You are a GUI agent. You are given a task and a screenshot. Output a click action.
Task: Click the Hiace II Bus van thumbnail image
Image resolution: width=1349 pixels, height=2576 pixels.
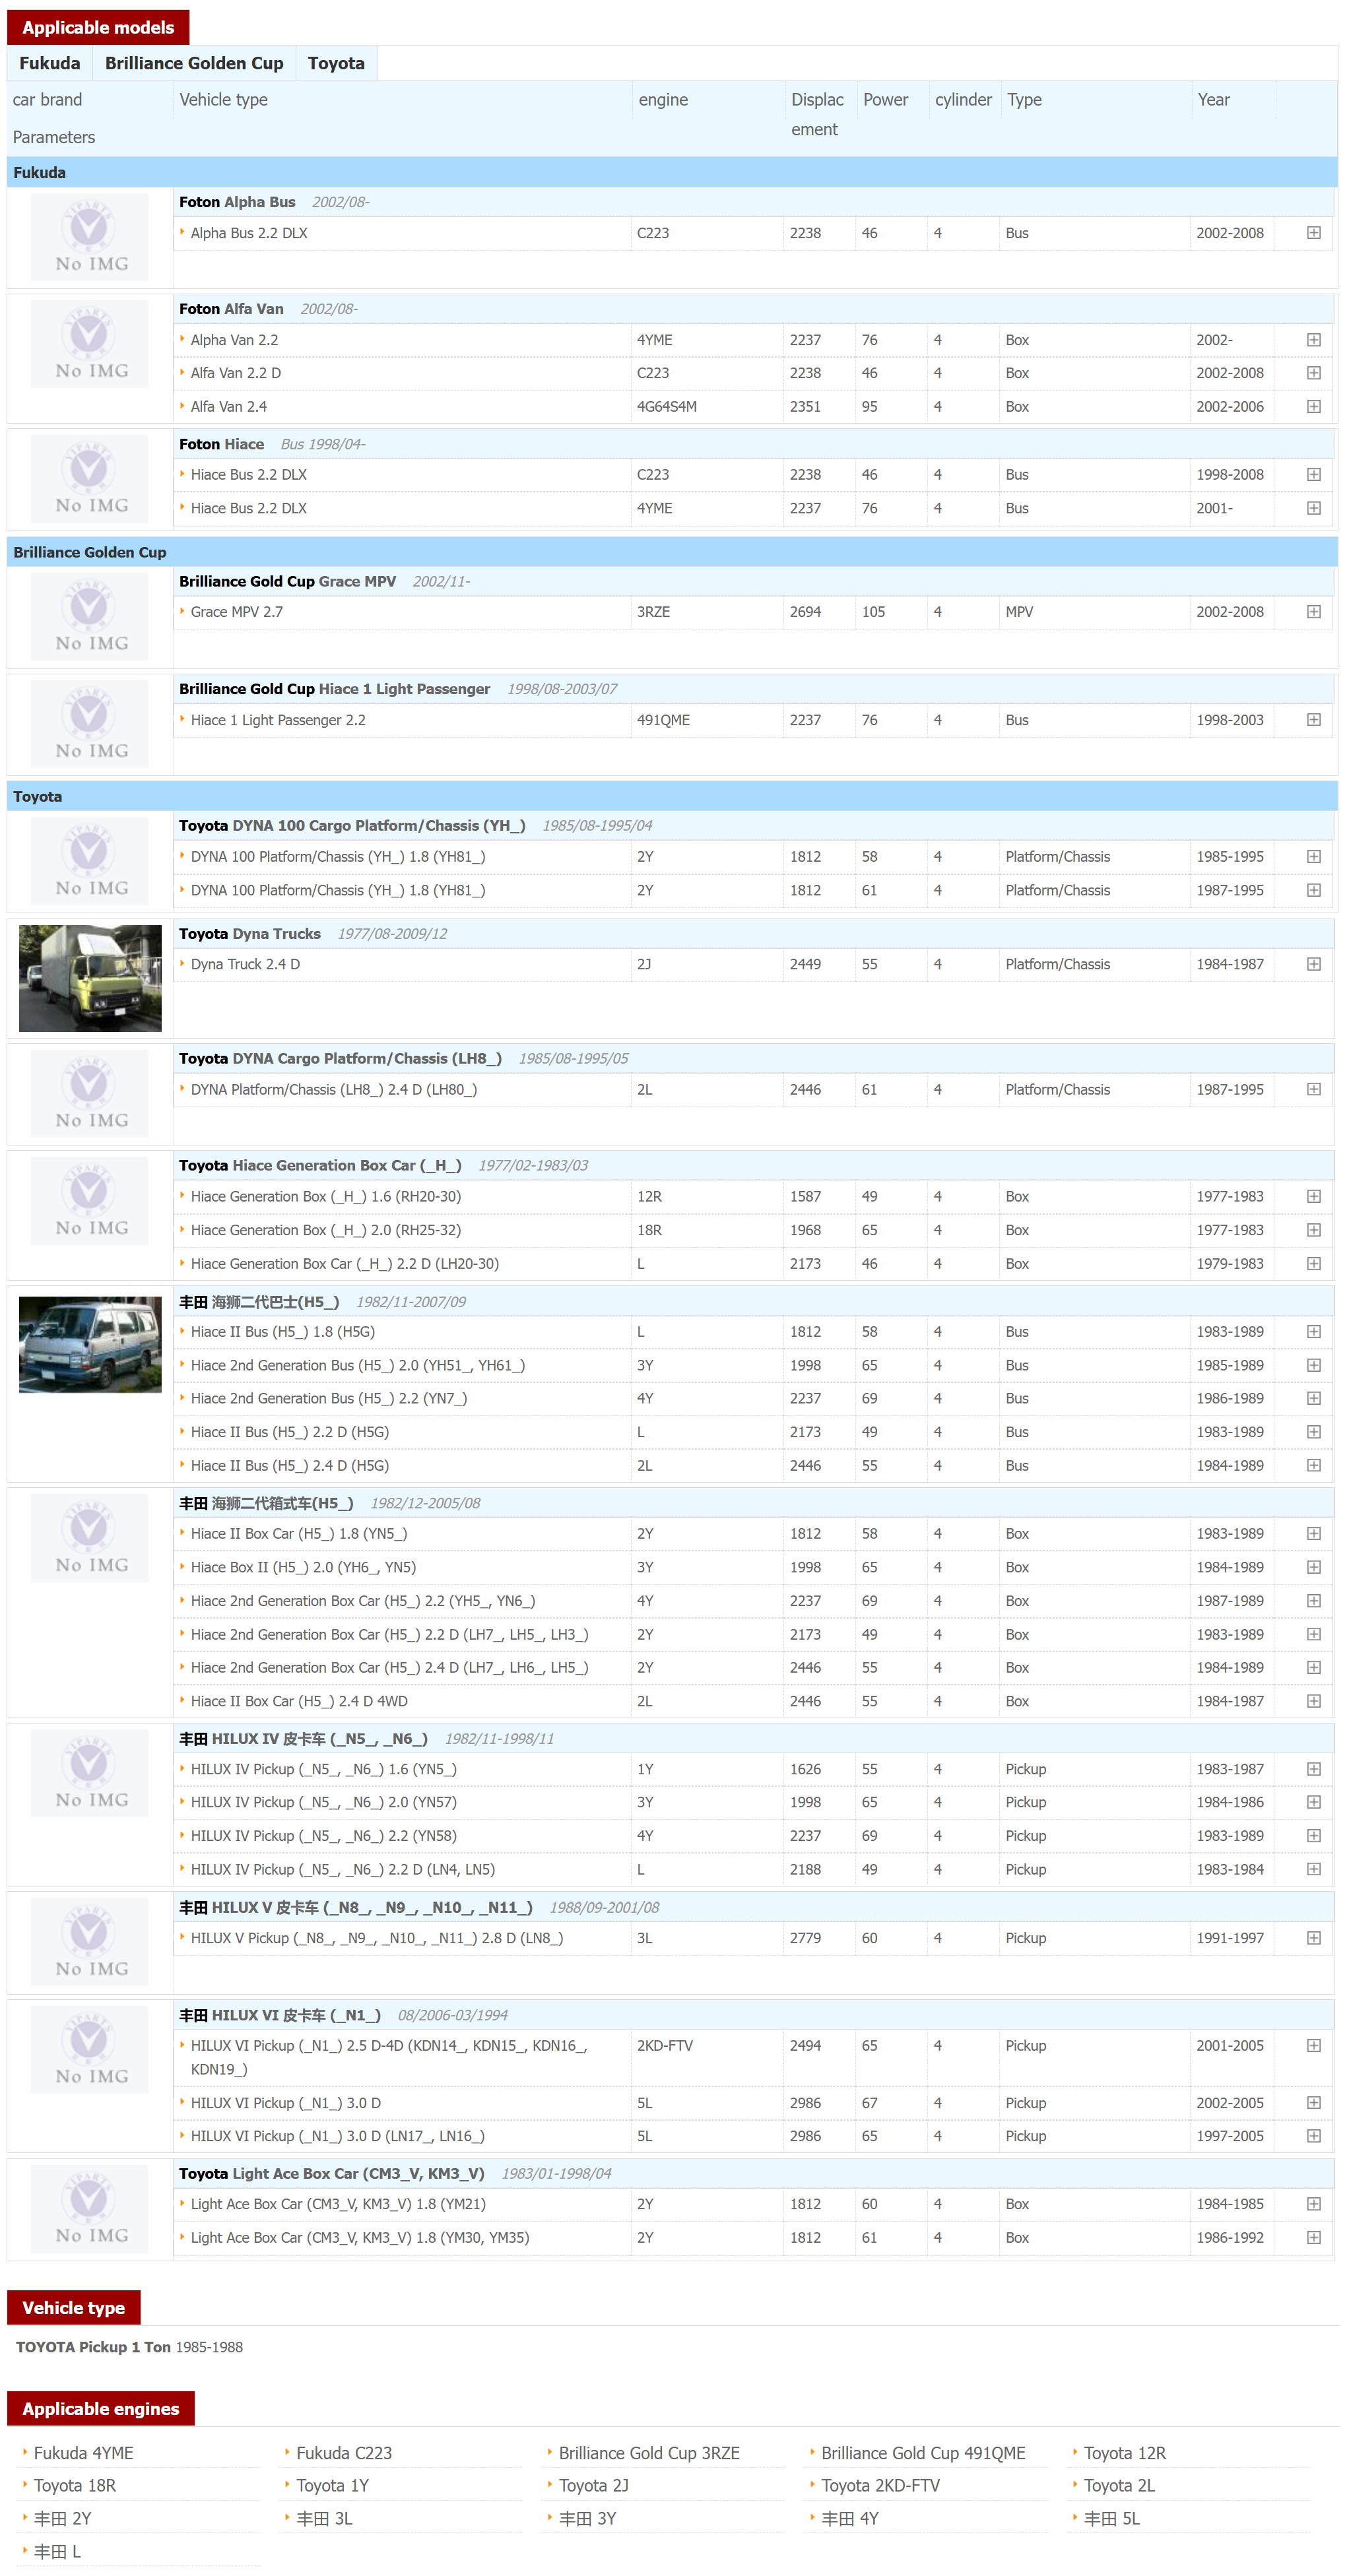(x=90, y=1345)
